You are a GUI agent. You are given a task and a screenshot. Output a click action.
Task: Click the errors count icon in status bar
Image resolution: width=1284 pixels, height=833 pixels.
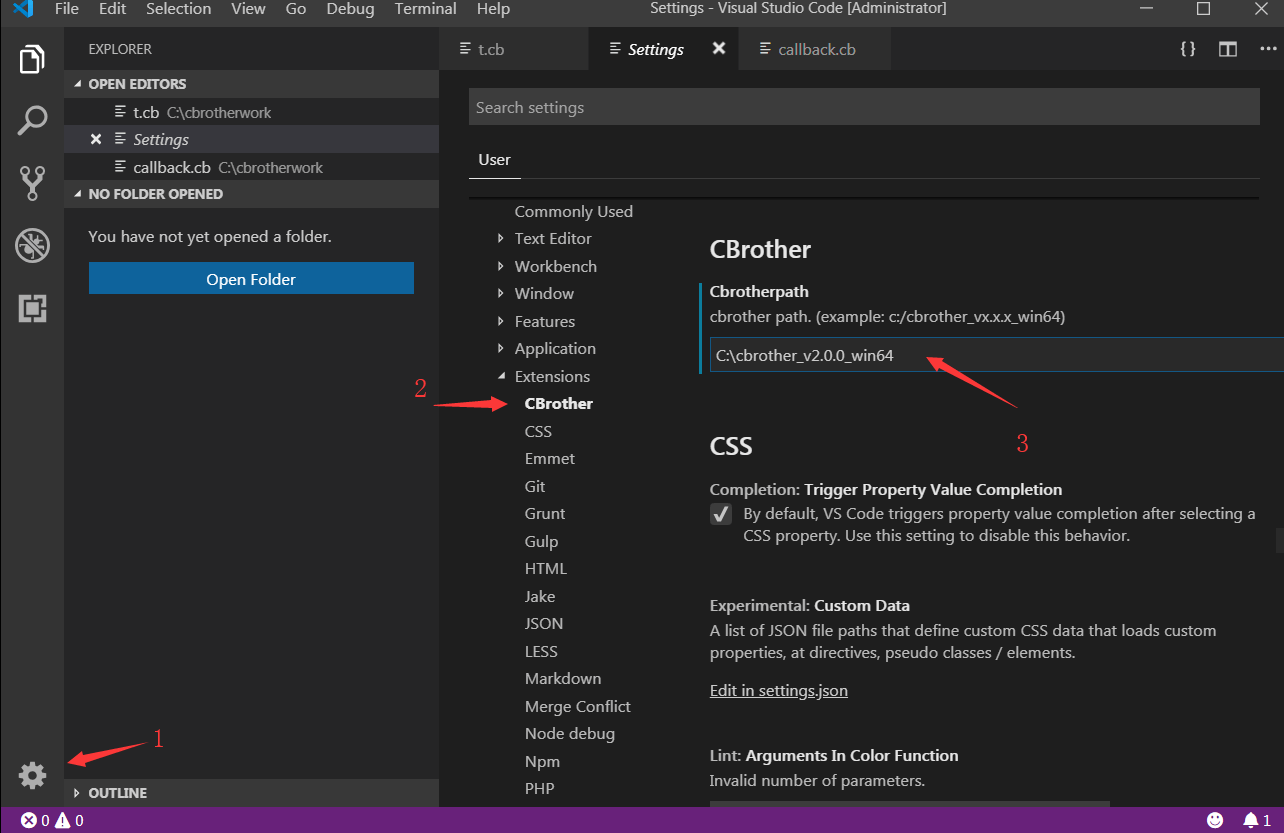click(x=29, y=821)
